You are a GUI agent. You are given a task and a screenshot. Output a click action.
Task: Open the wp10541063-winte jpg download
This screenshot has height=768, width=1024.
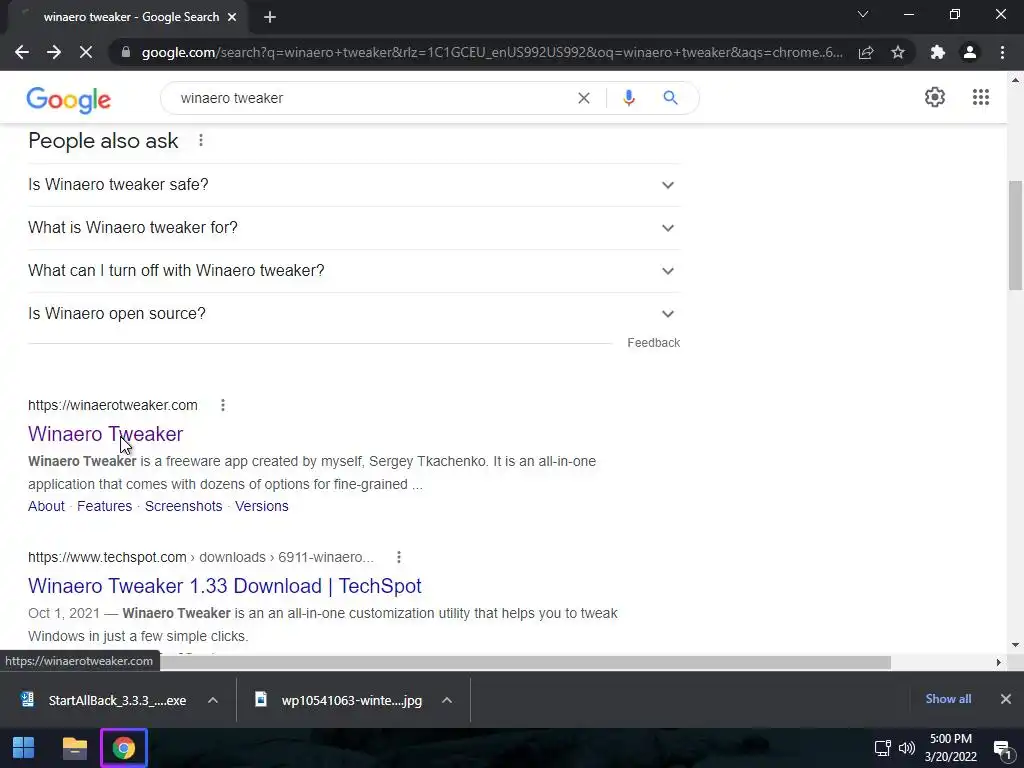[x=338, y=700]
